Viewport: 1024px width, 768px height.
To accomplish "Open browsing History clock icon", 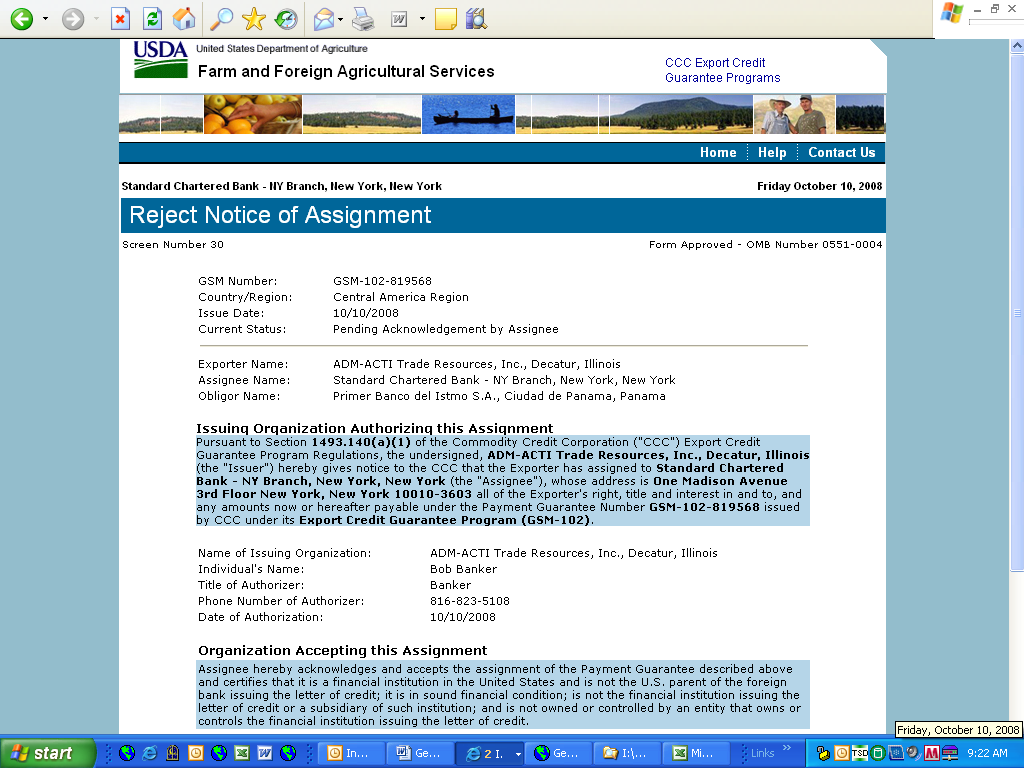I will coord(286,19).
